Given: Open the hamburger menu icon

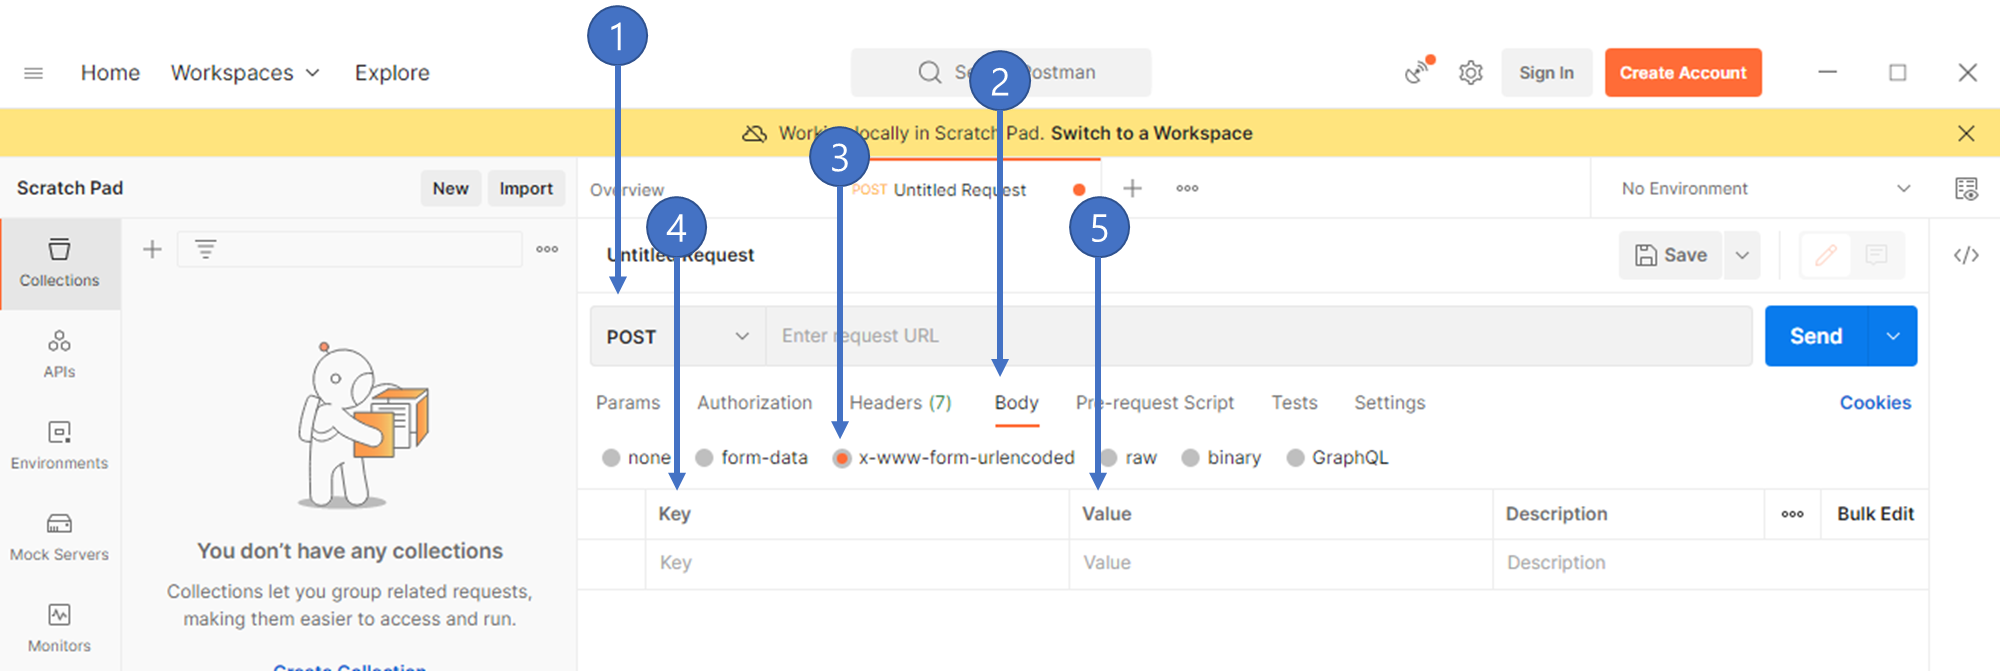Looking at the screenshot, I should point(33,73).
